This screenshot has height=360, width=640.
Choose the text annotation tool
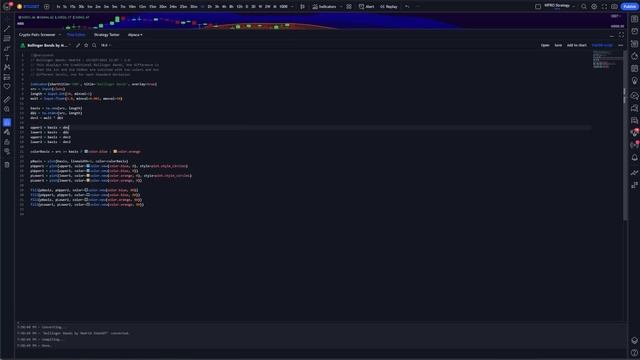tap(7, 58)
